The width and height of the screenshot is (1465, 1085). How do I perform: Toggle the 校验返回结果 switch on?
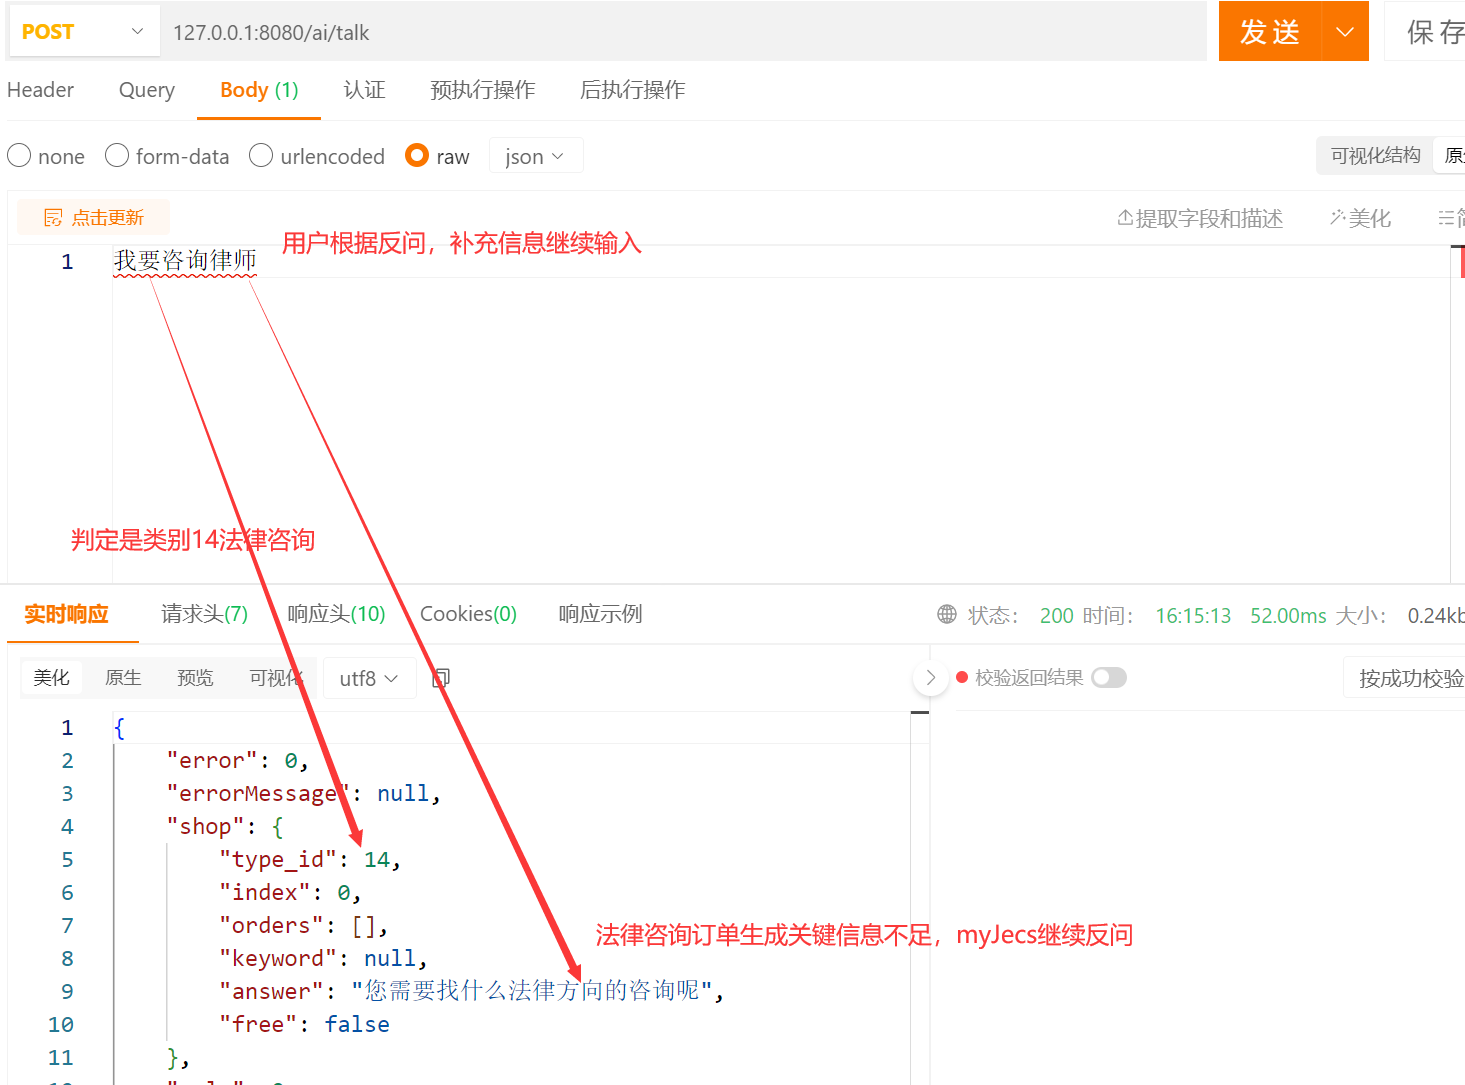tap(1108, 677)
